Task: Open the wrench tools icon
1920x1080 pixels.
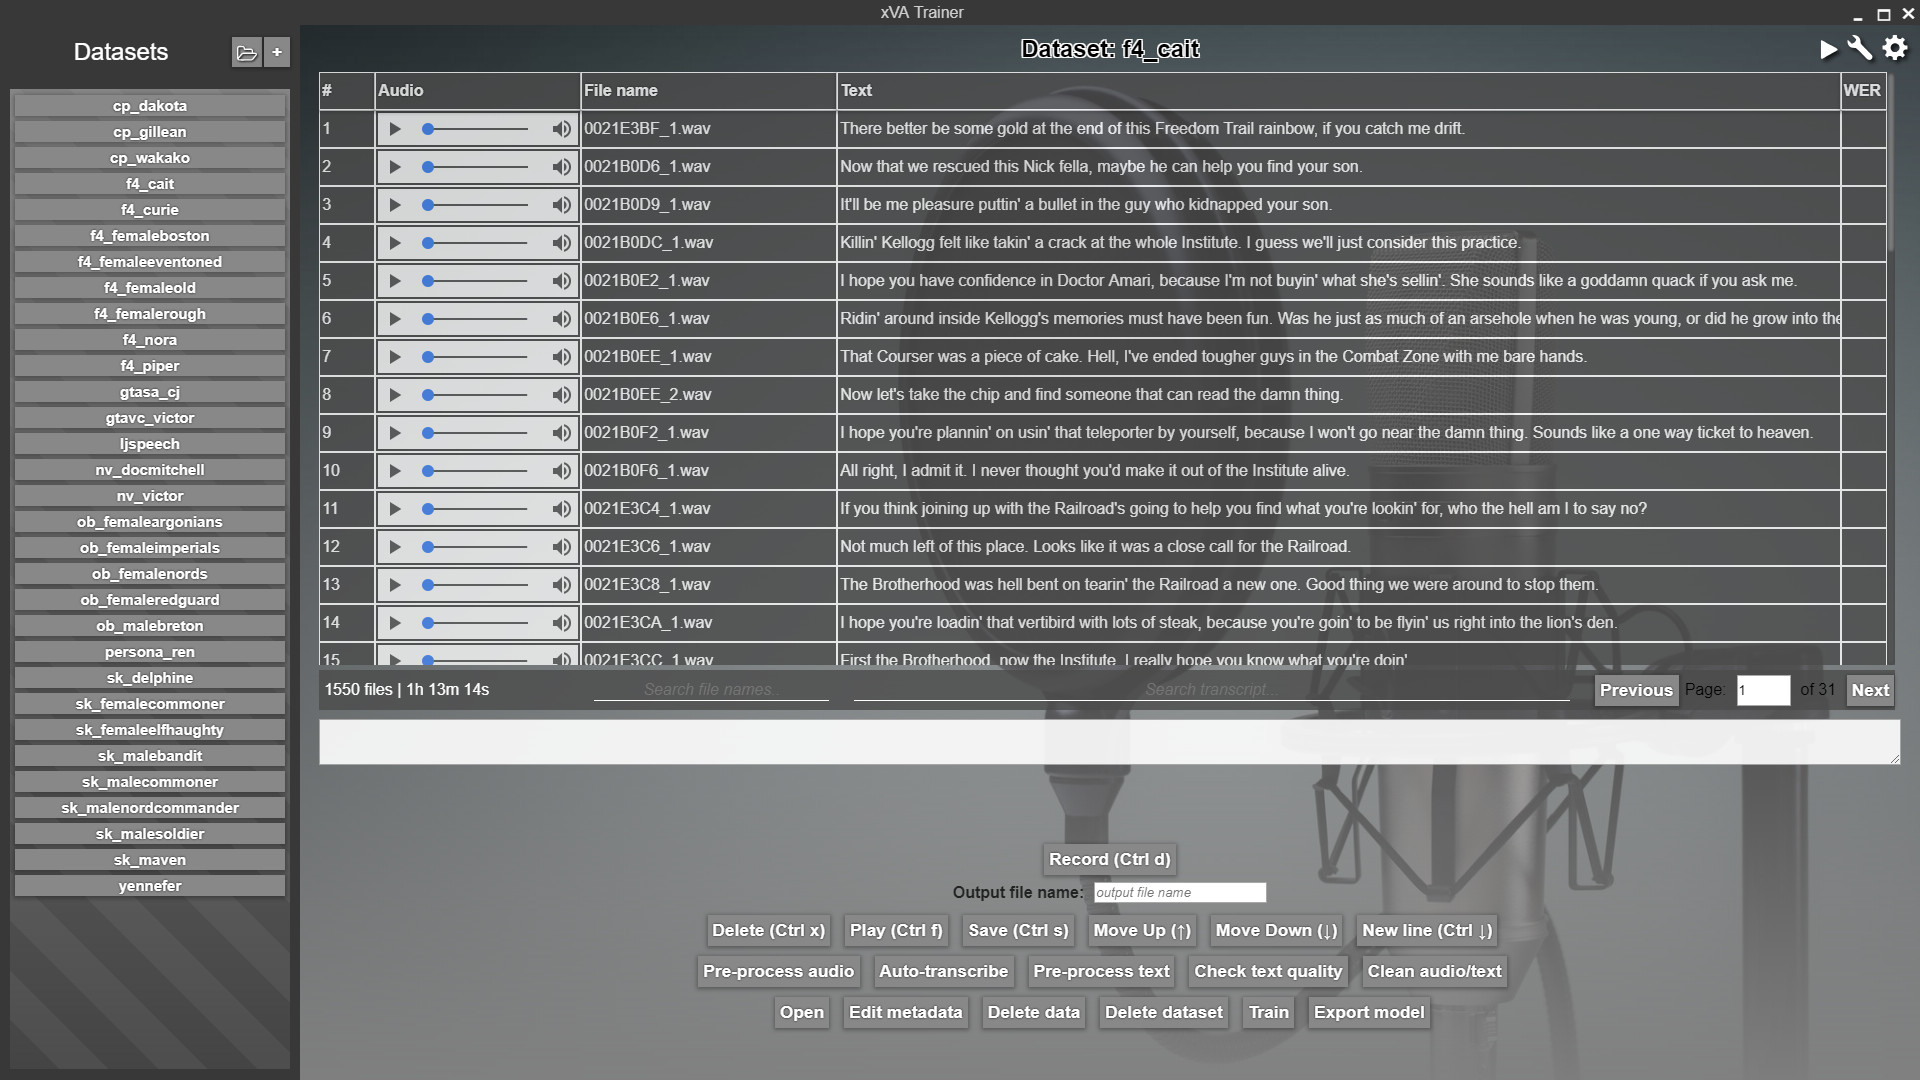Action: click(1860, 49)
